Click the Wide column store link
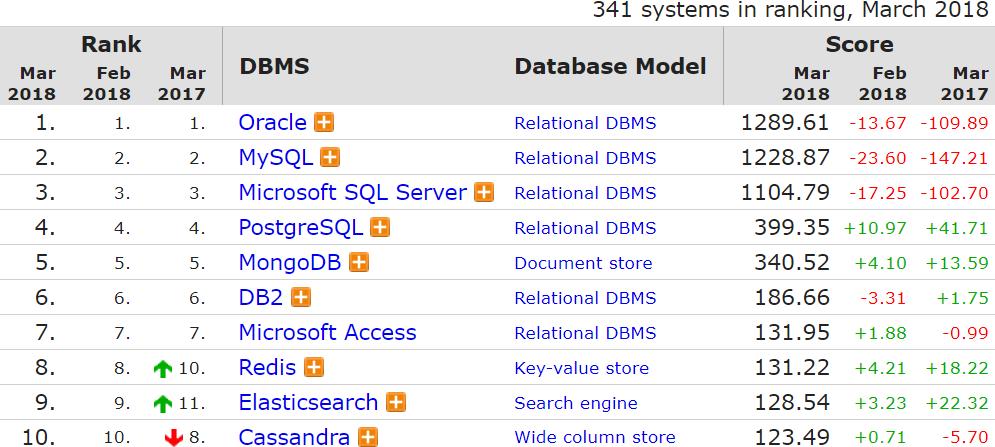This screenshot has height=447, width=995. point(595,437)
